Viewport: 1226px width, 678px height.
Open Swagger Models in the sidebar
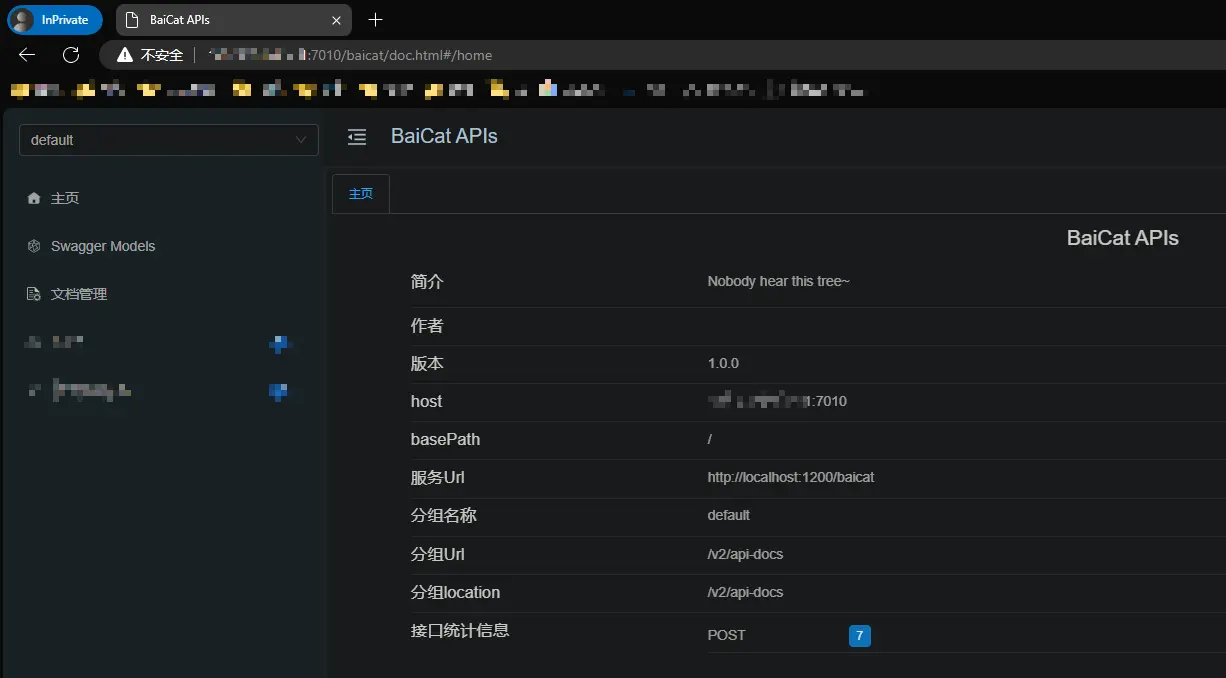[103, 246]
